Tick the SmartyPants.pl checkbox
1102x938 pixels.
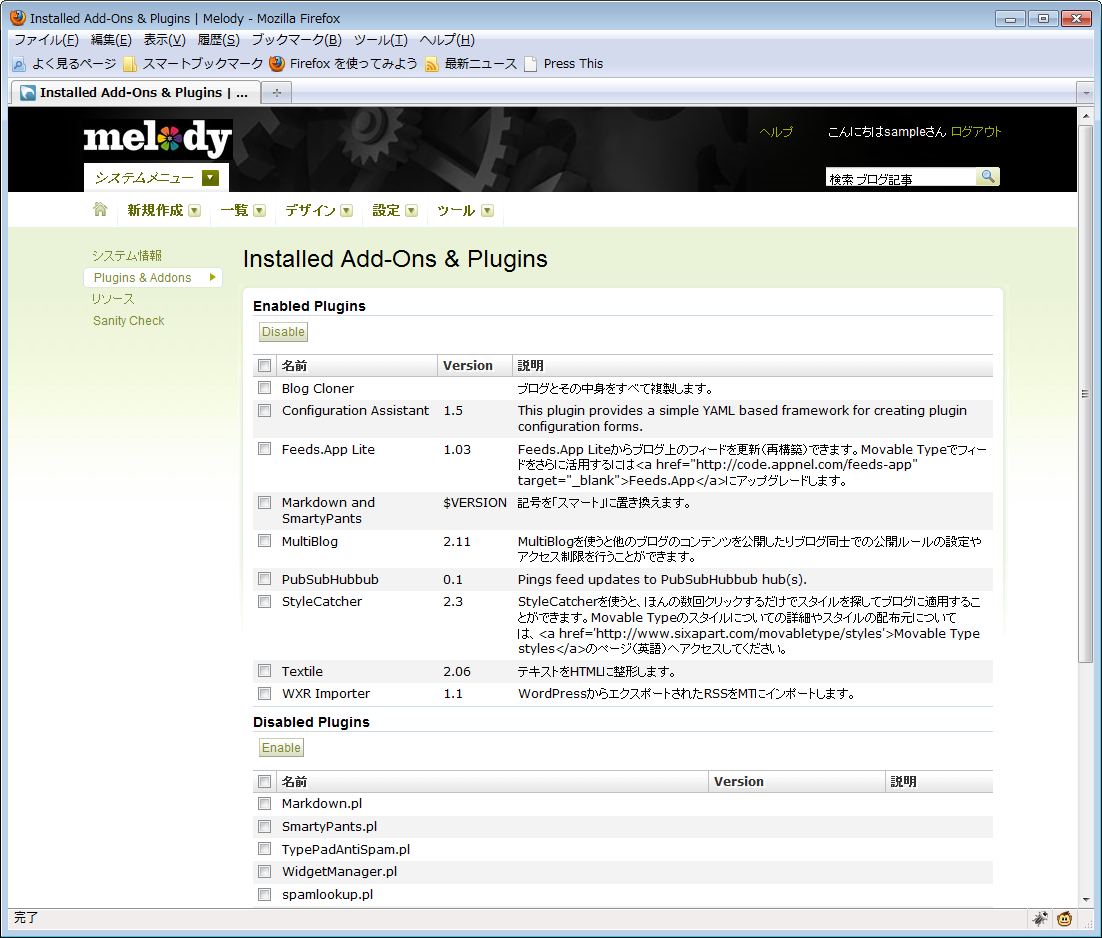point(264,826)
